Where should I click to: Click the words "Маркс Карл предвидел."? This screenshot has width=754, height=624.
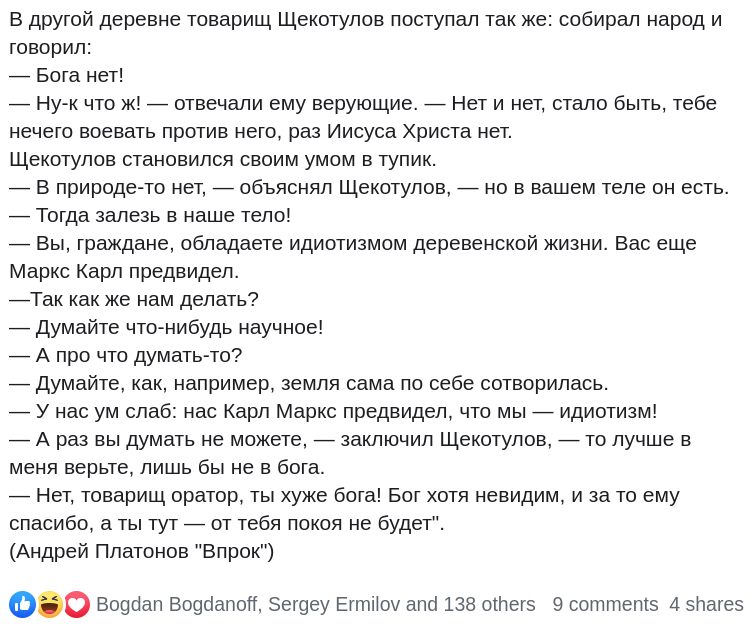click(124, 272)
